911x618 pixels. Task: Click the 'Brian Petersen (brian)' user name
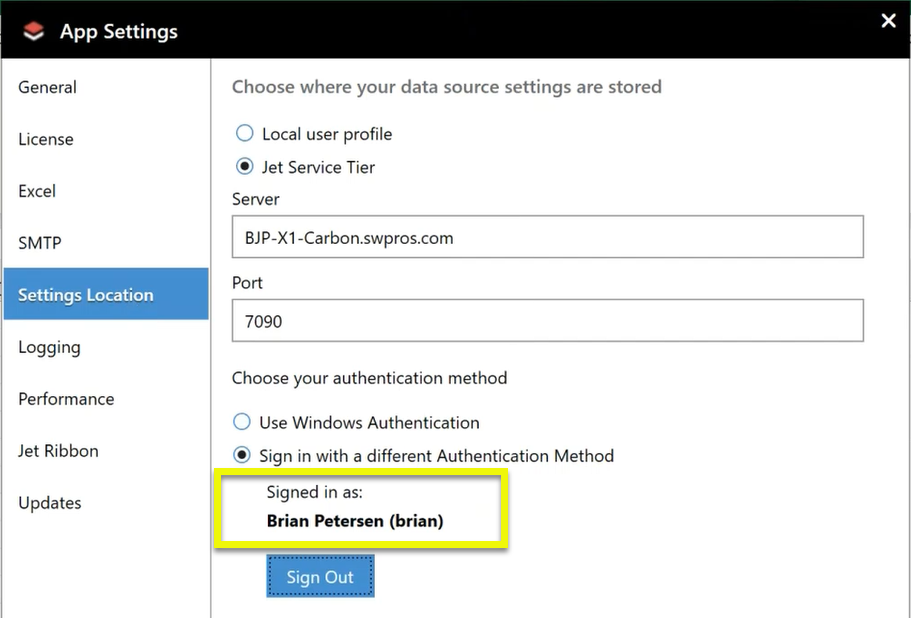tap(355, 521)
